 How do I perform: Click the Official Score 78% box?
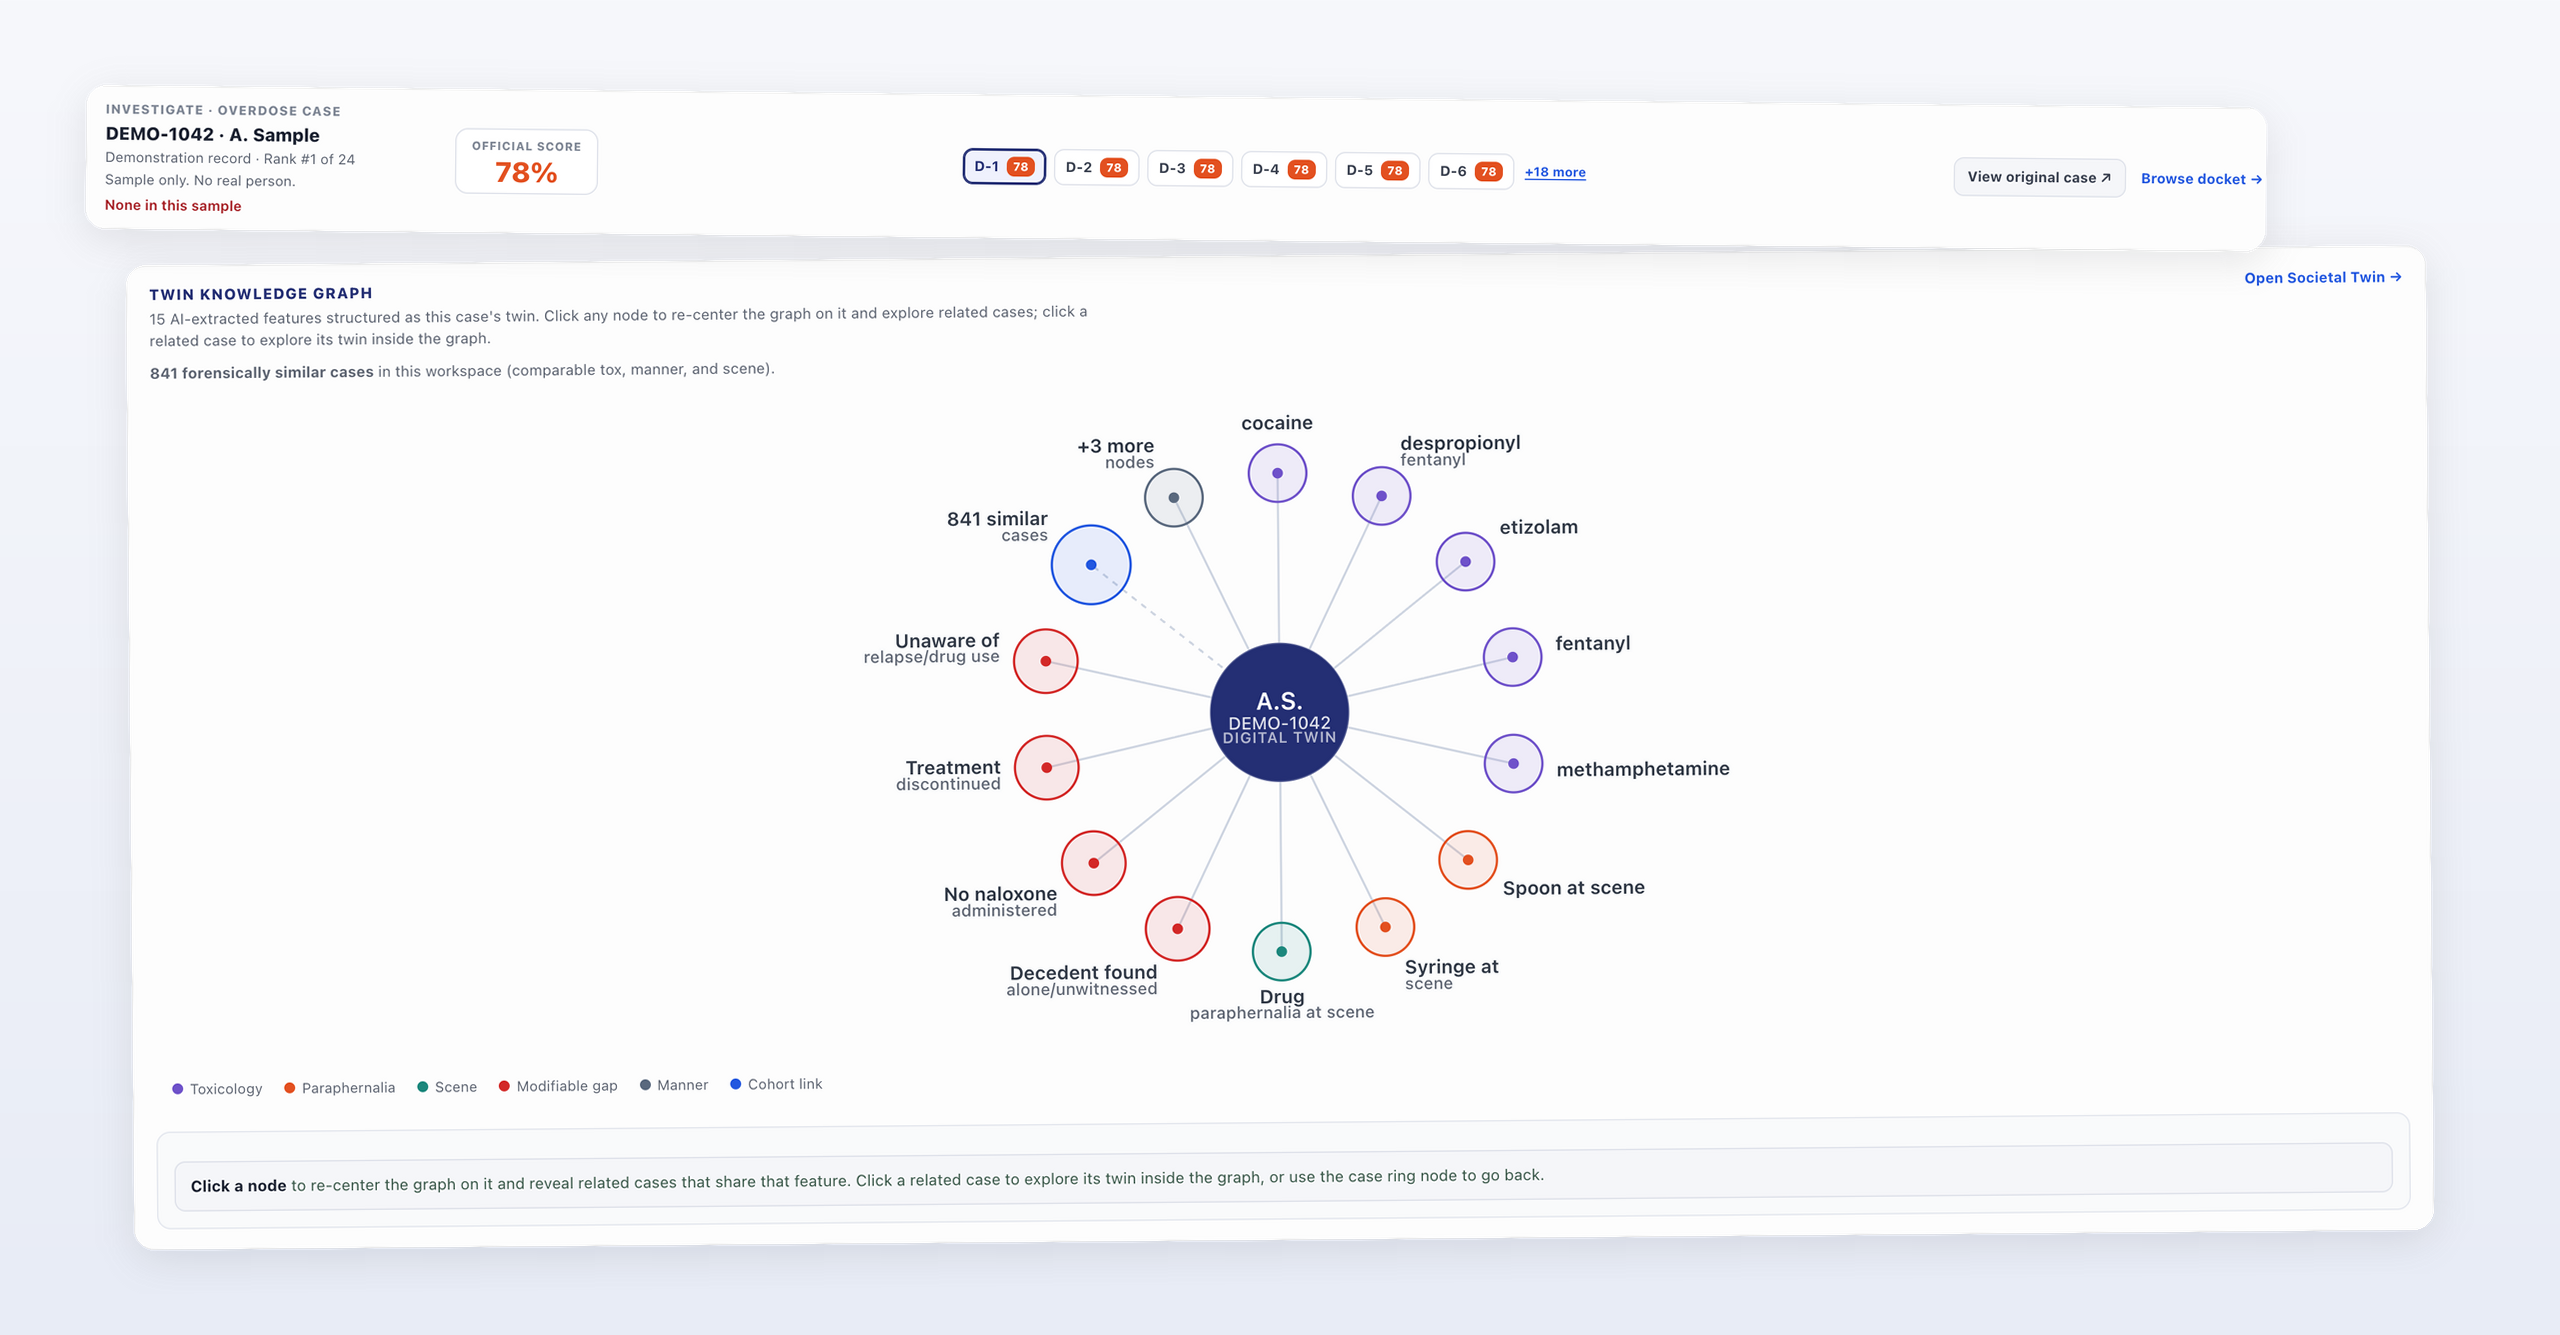pos(526,162)
